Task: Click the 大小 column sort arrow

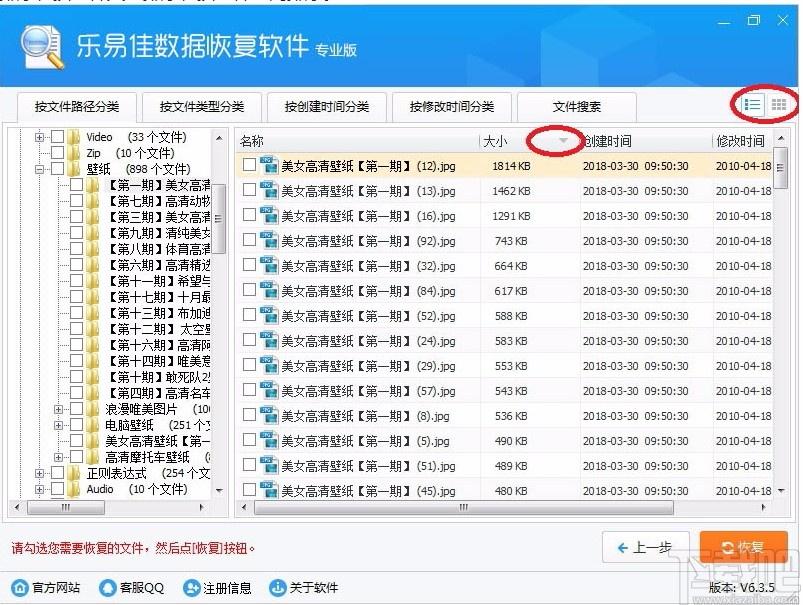Action: point(563,140)
